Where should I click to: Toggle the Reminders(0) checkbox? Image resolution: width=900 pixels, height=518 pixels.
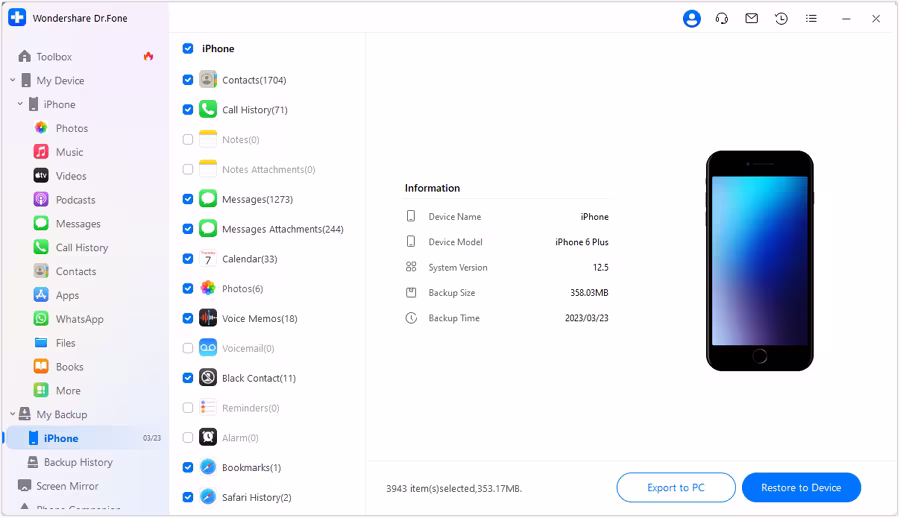click(188, 408)
